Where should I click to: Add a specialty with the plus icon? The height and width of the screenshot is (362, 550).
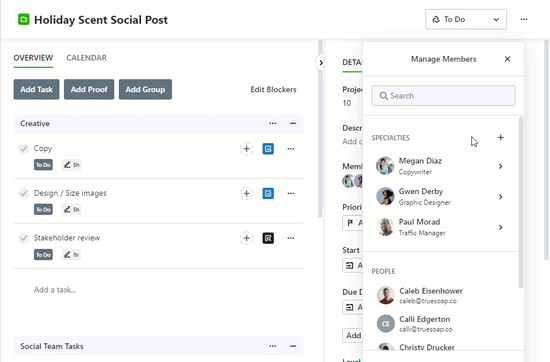[x=501, y=138]
